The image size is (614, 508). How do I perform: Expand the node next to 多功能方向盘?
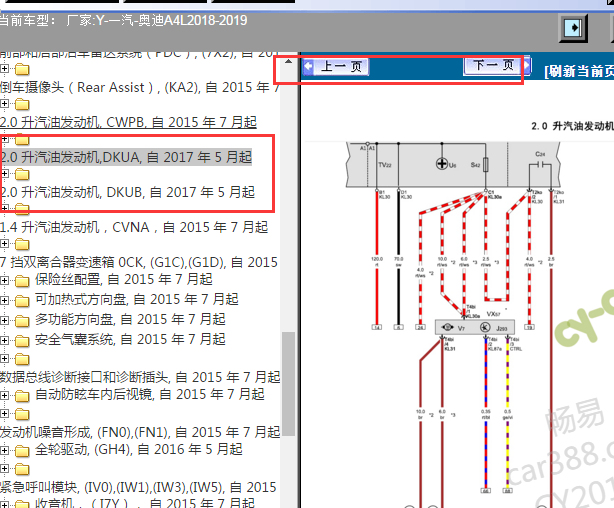pos(4,320)
